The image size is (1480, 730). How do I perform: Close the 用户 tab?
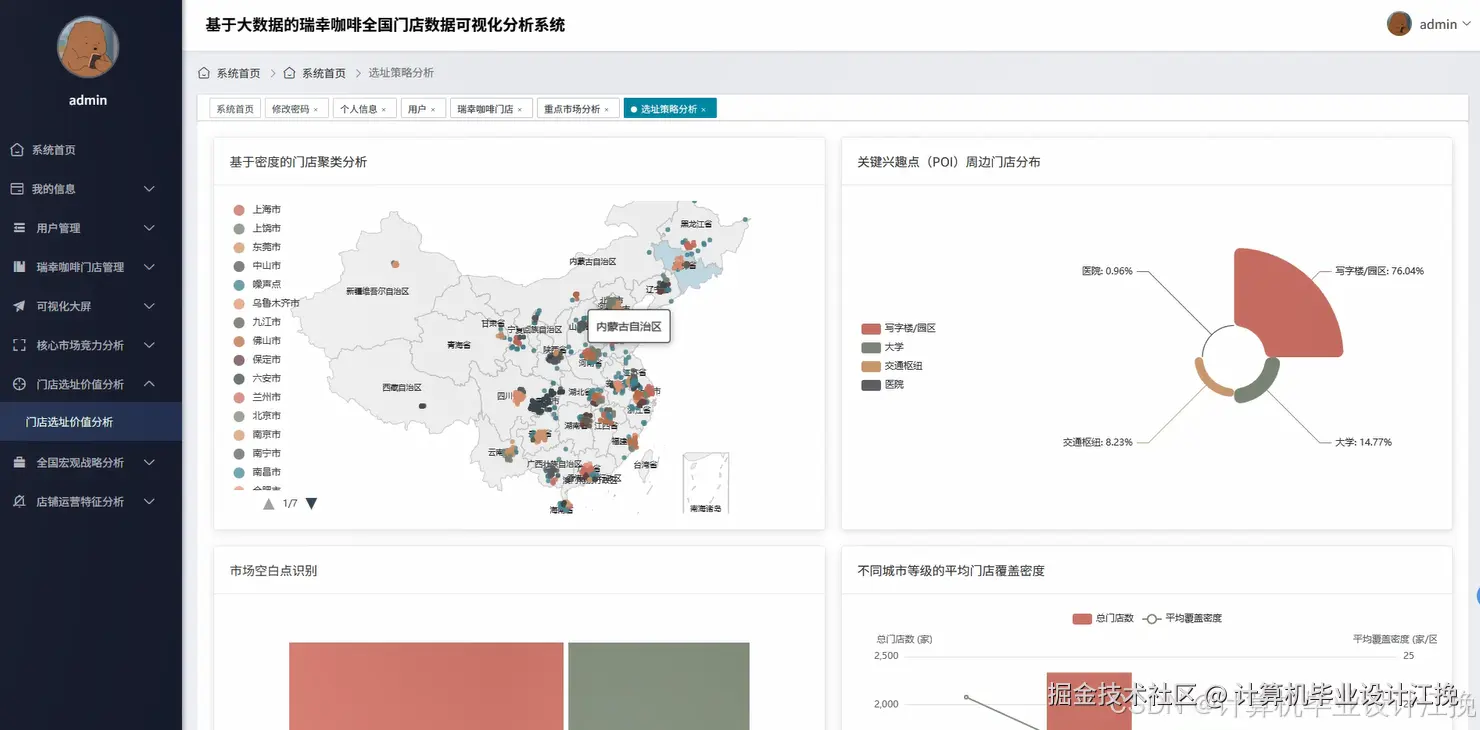point(433,110)
